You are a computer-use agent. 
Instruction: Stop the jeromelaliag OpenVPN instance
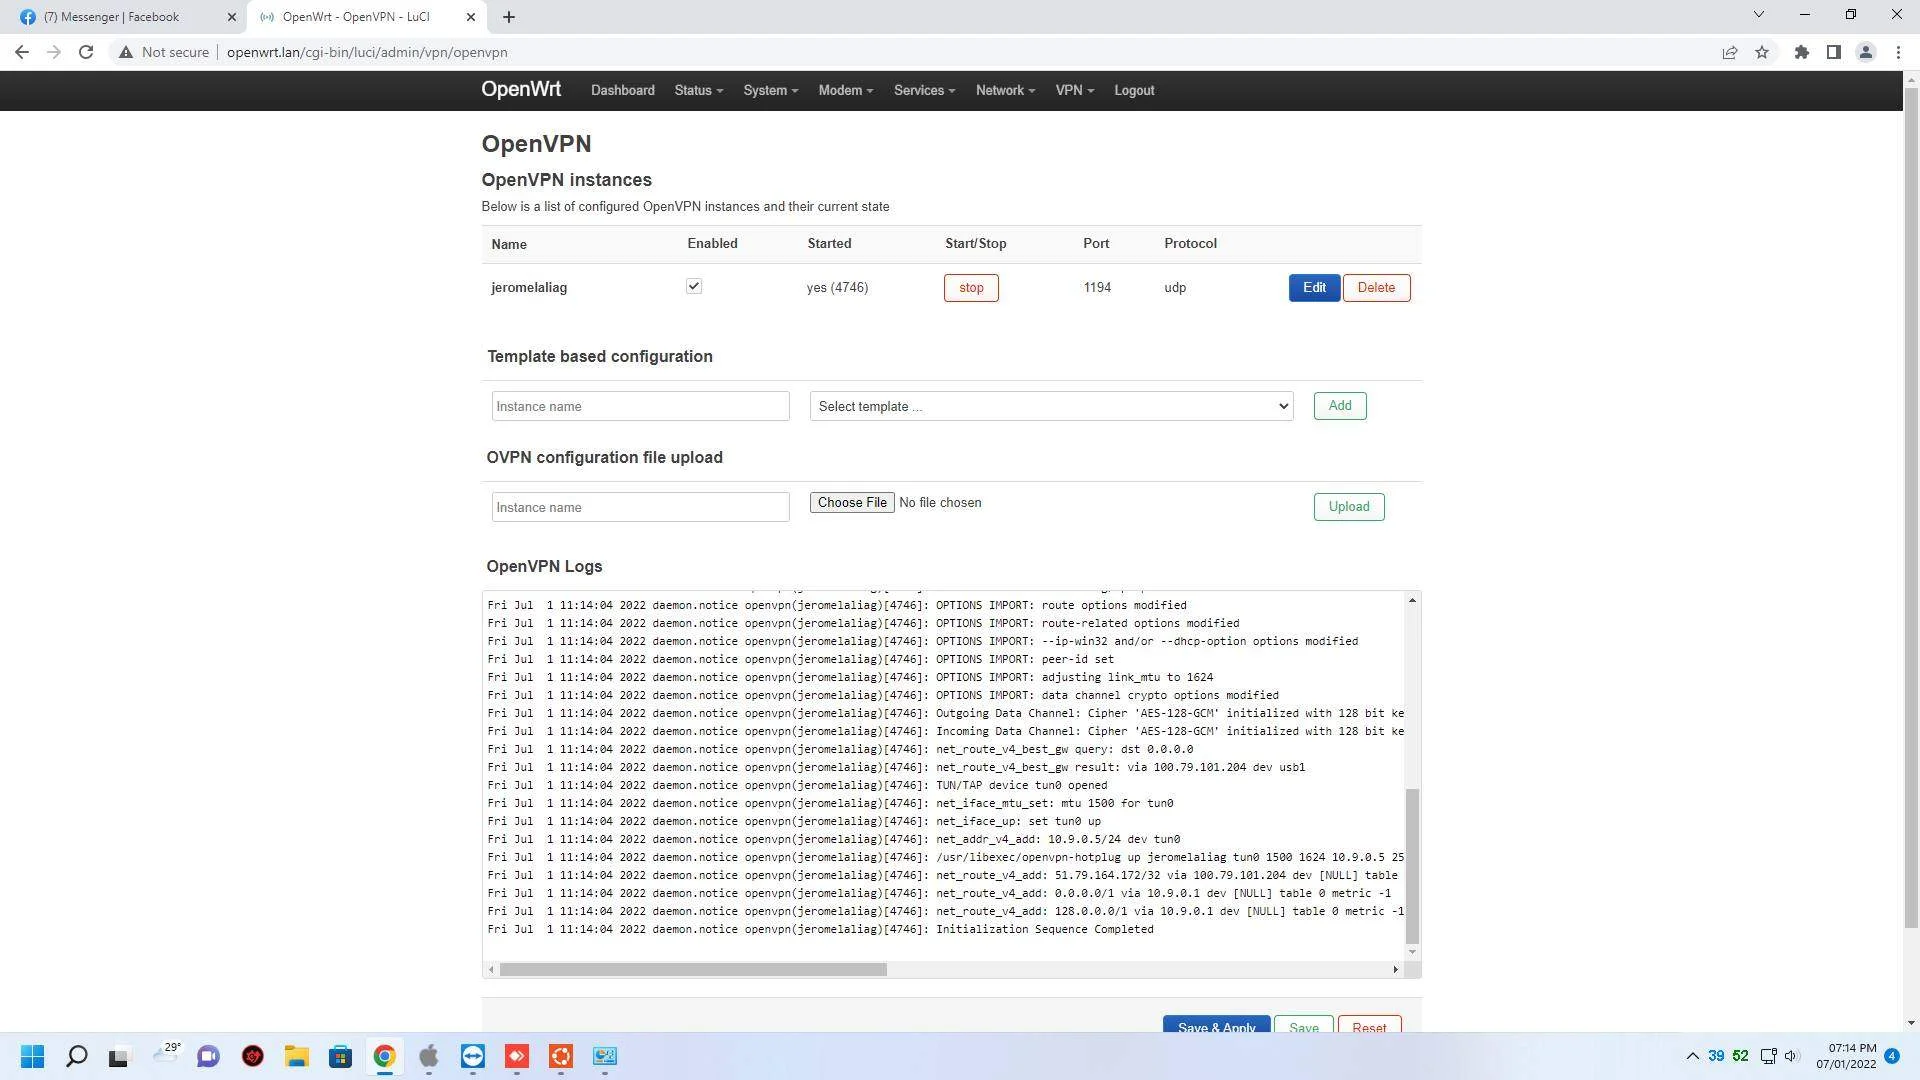click(971, 288)
